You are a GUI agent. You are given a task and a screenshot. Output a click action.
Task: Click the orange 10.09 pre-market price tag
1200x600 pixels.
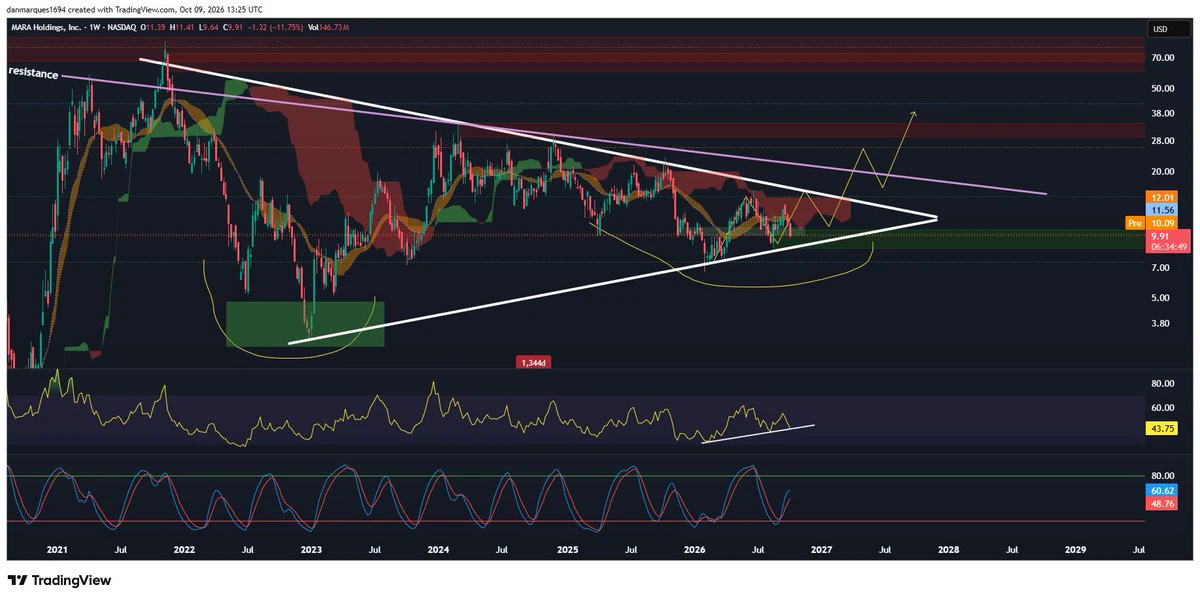point(1162,224)
